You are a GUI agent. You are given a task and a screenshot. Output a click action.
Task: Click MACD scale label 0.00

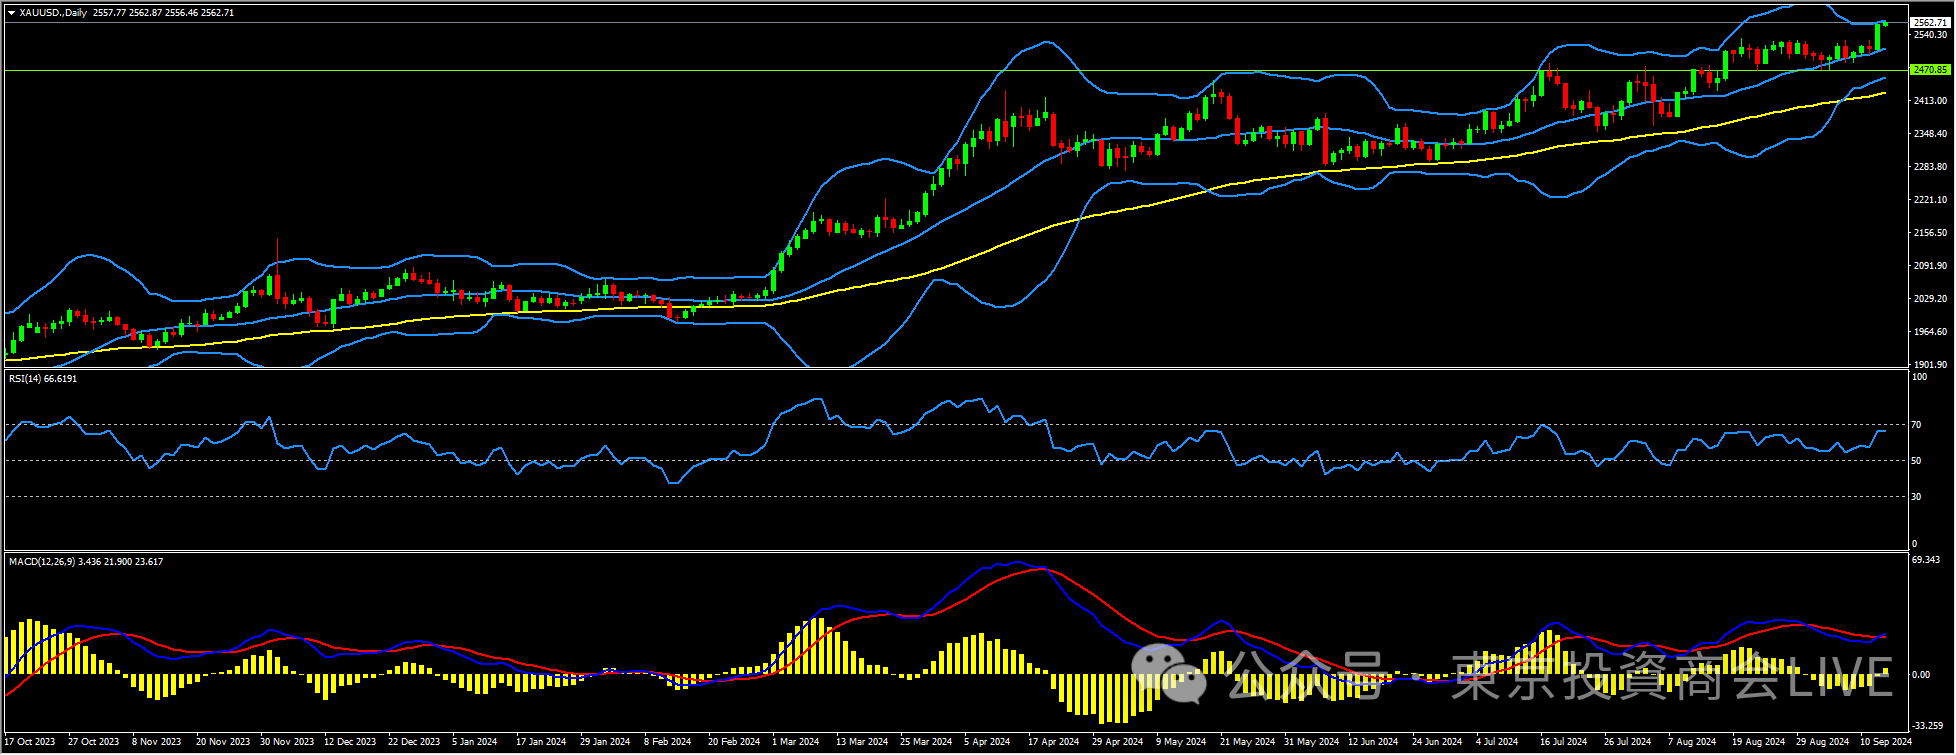point(1921,675)
